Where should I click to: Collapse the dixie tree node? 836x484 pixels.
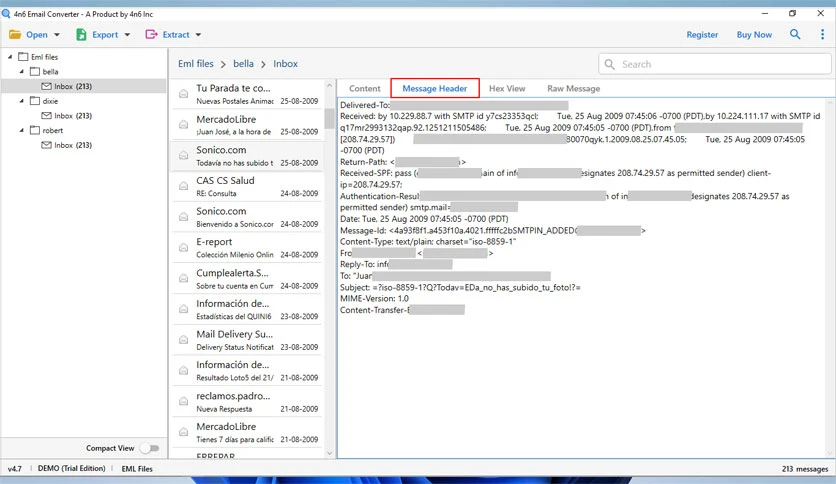pyautogui.click(x=22, y=101)
